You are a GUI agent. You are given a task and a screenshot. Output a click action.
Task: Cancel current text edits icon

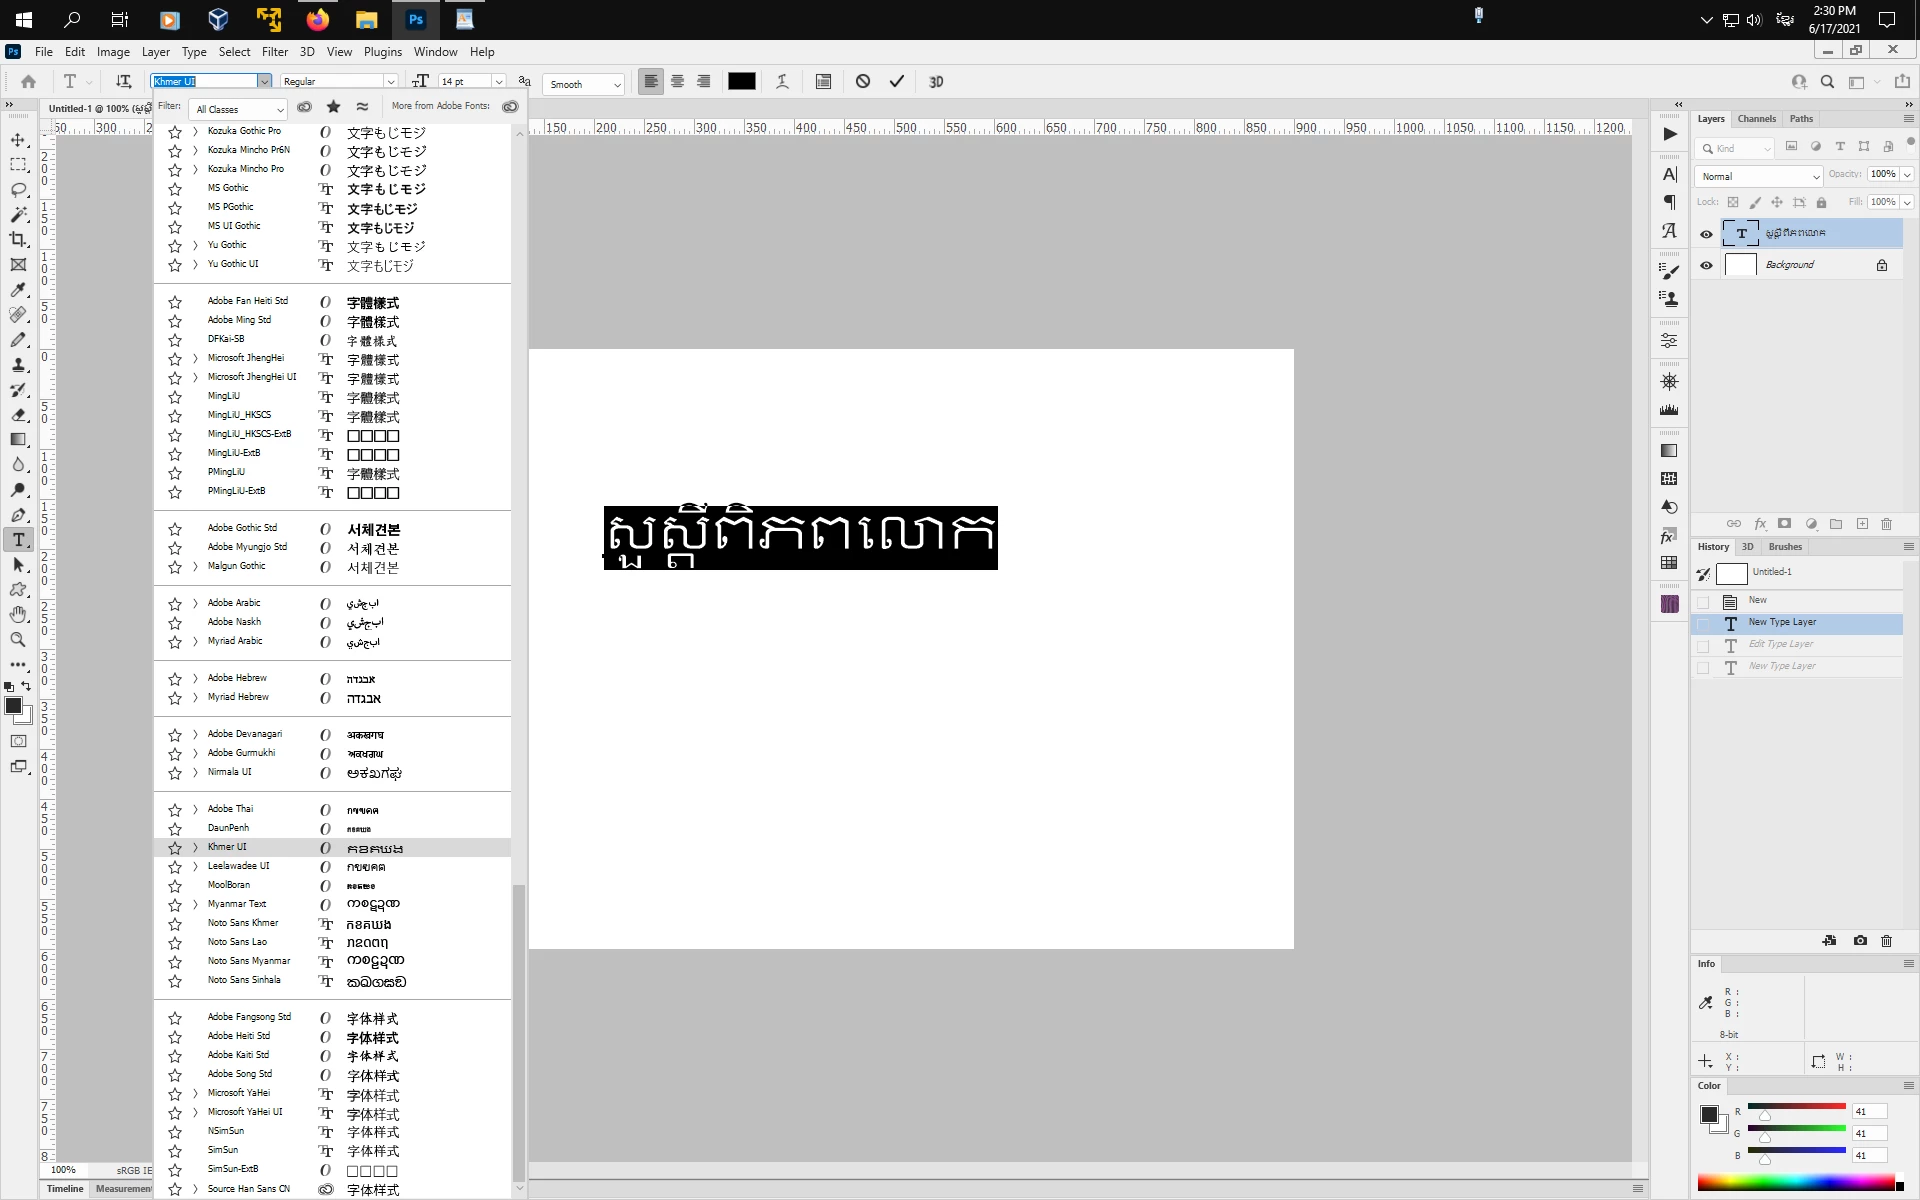point(863,82)
